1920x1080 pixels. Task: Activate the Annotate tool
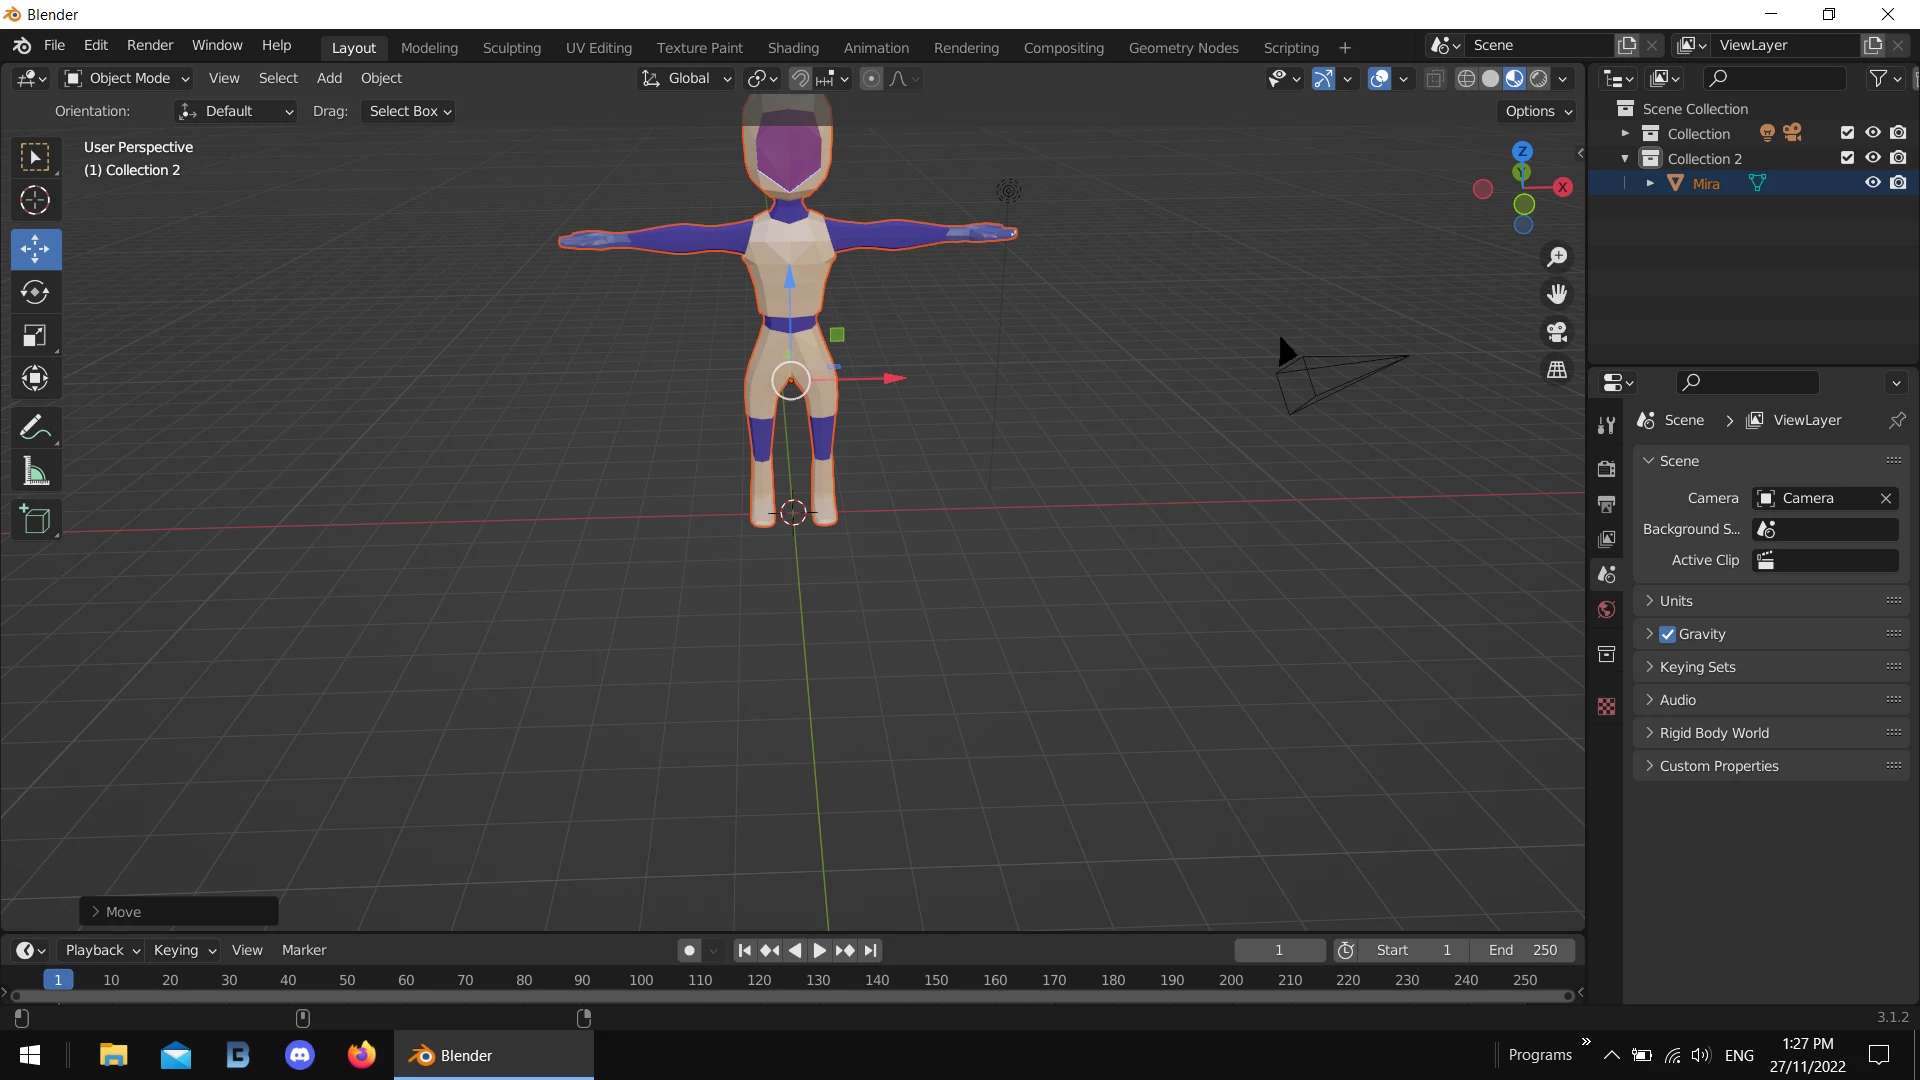coord(35,427)
